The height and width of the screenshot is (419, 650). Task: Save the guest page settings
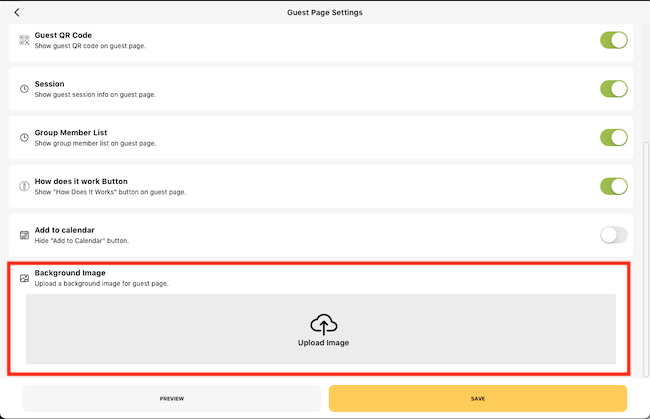click(x=478, y=398)
